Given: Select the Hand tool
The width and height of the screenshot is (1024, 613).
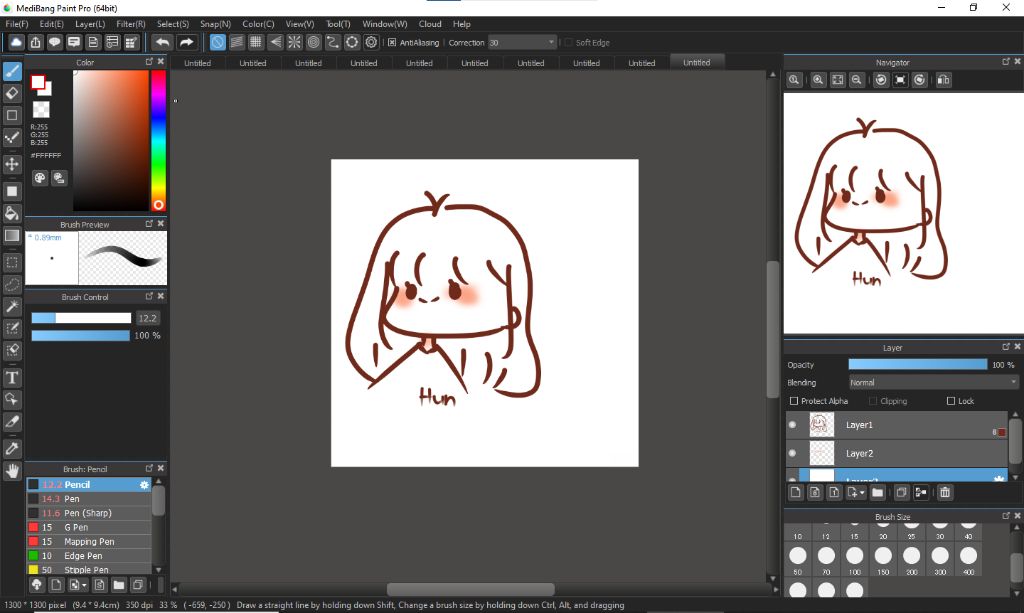Looking at the screenshot, I should click(12, 471).
